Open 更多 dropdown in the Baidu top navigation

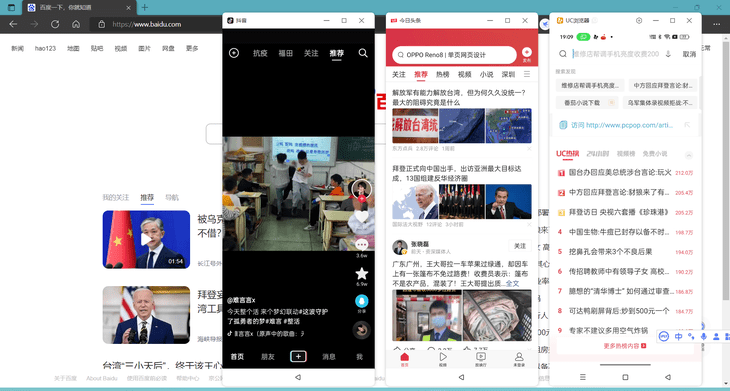[192, 48]
